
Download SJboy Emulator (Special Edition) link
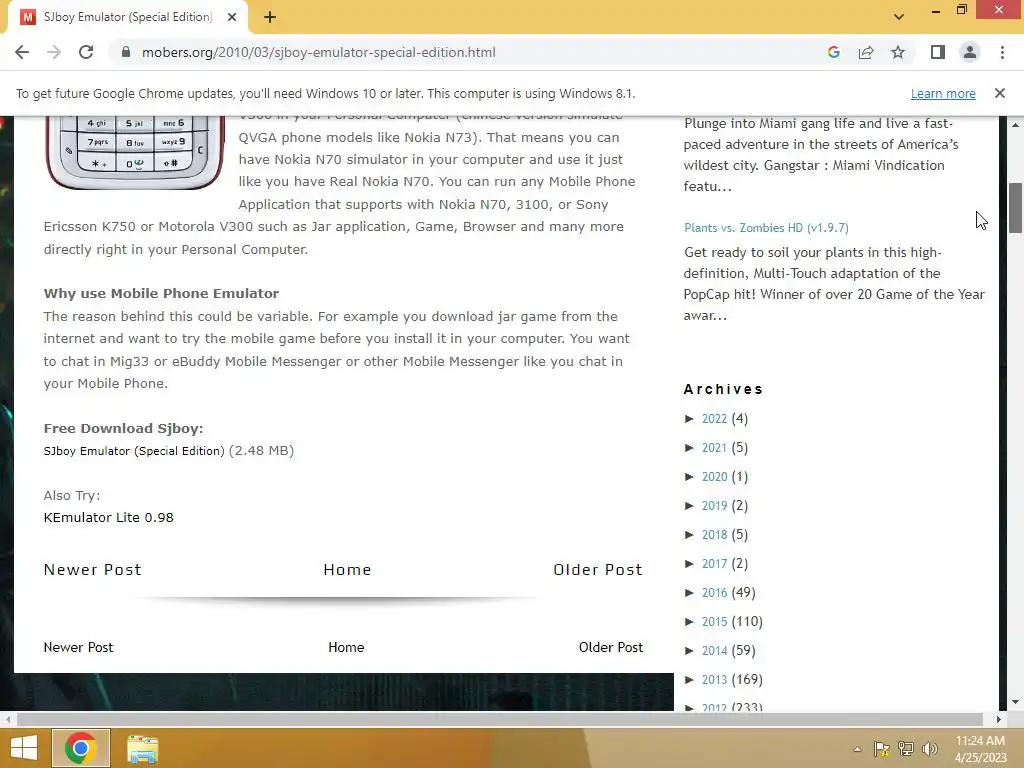[134, 451]
